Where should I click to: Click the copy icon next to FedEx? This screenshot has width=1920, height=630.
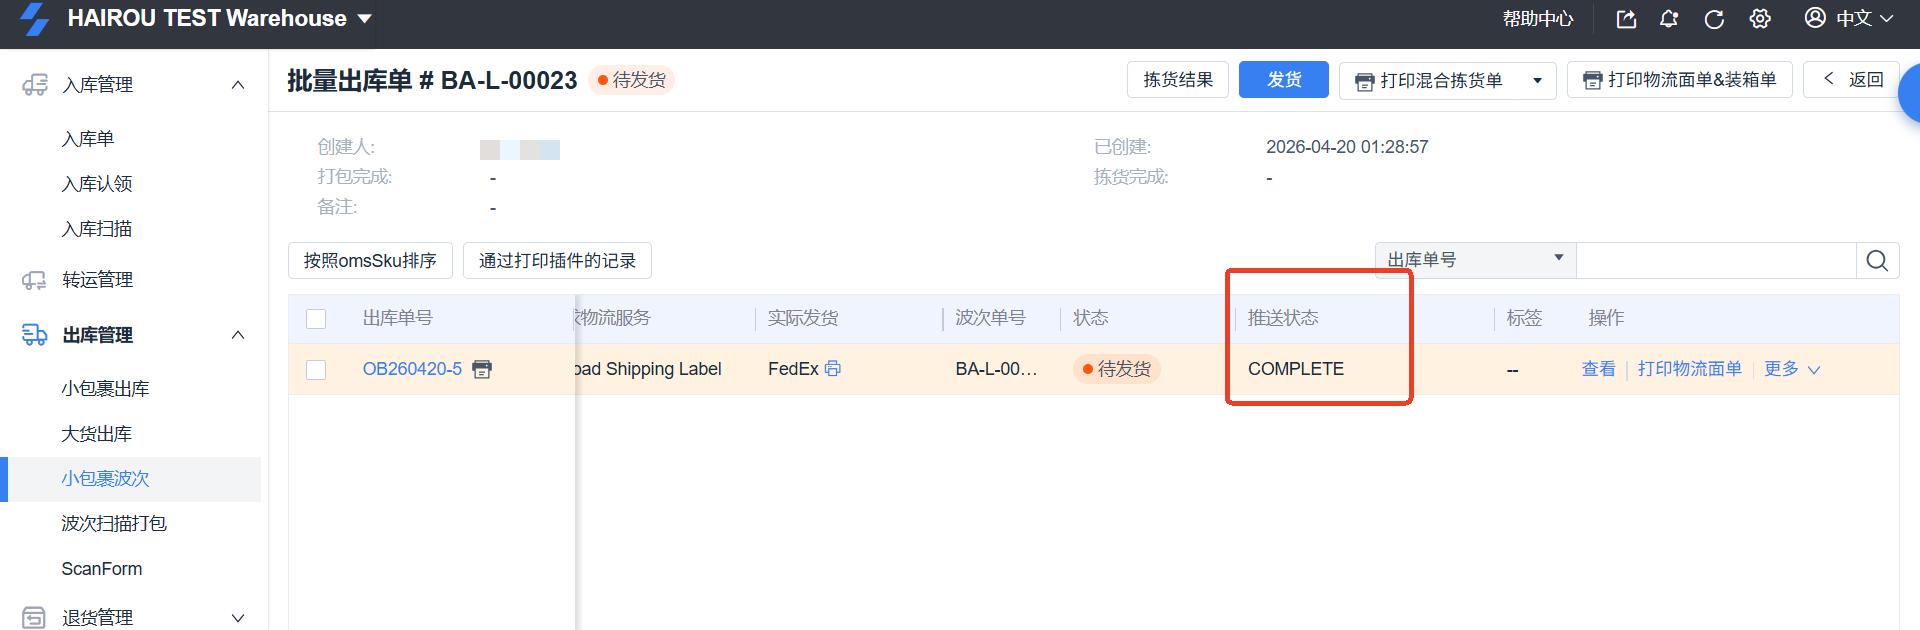(x=833, y=368)
